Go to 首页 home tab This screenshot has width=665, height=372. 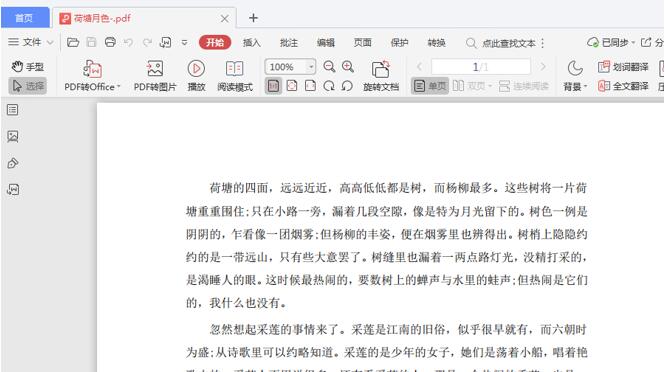(x=25, y=18)
